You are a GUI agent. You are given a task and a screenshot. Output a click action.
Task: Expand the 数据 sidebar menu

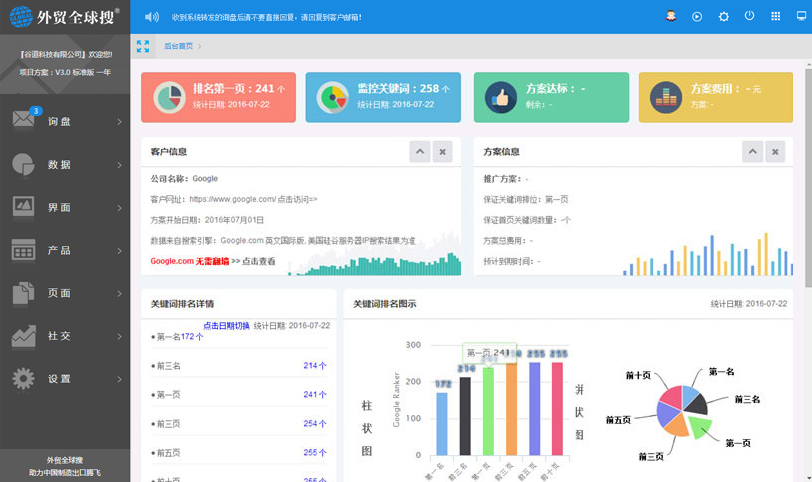pos(65,165)
